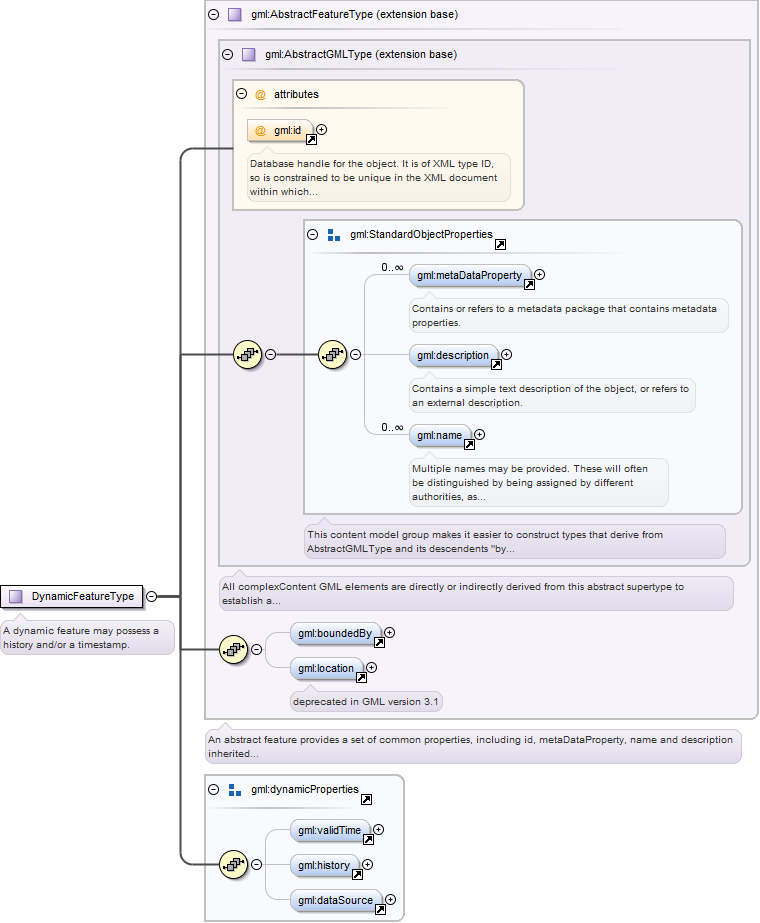Viewport: 760px width, 923px height.
Task: Expand gml:name element details
Action: [x=480, y=434]
